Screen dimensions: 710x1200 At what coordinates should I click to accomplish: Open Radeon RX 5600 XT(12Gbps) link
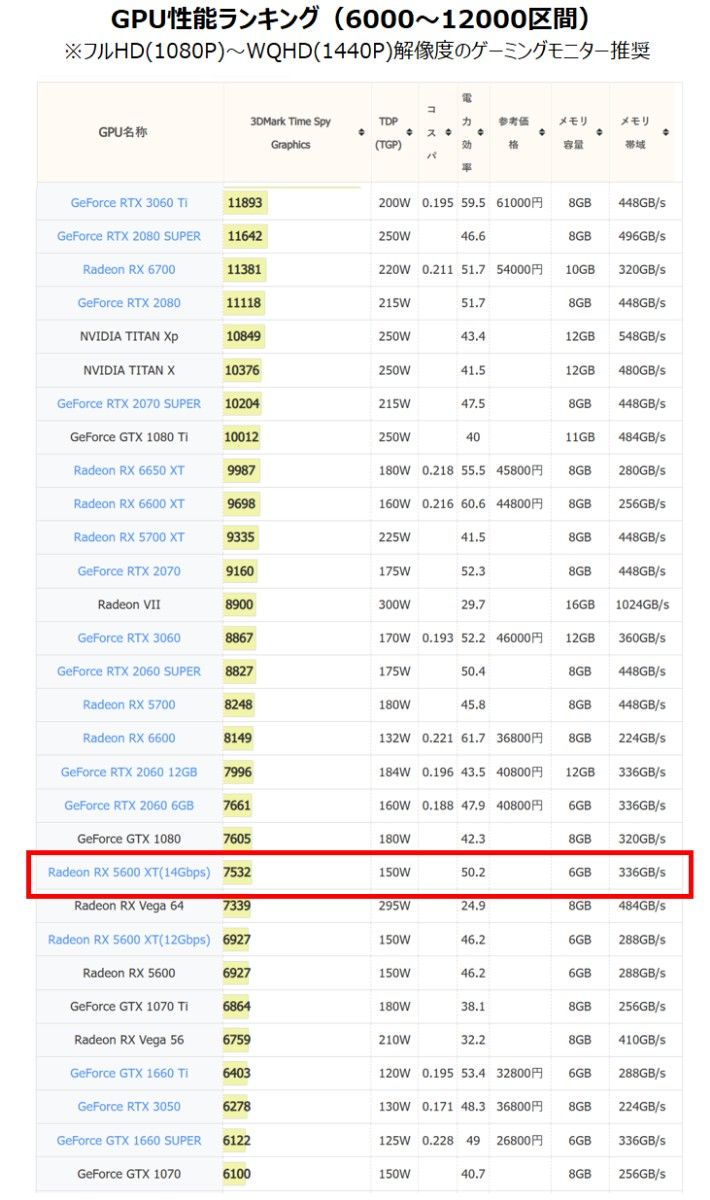[129, 940]
